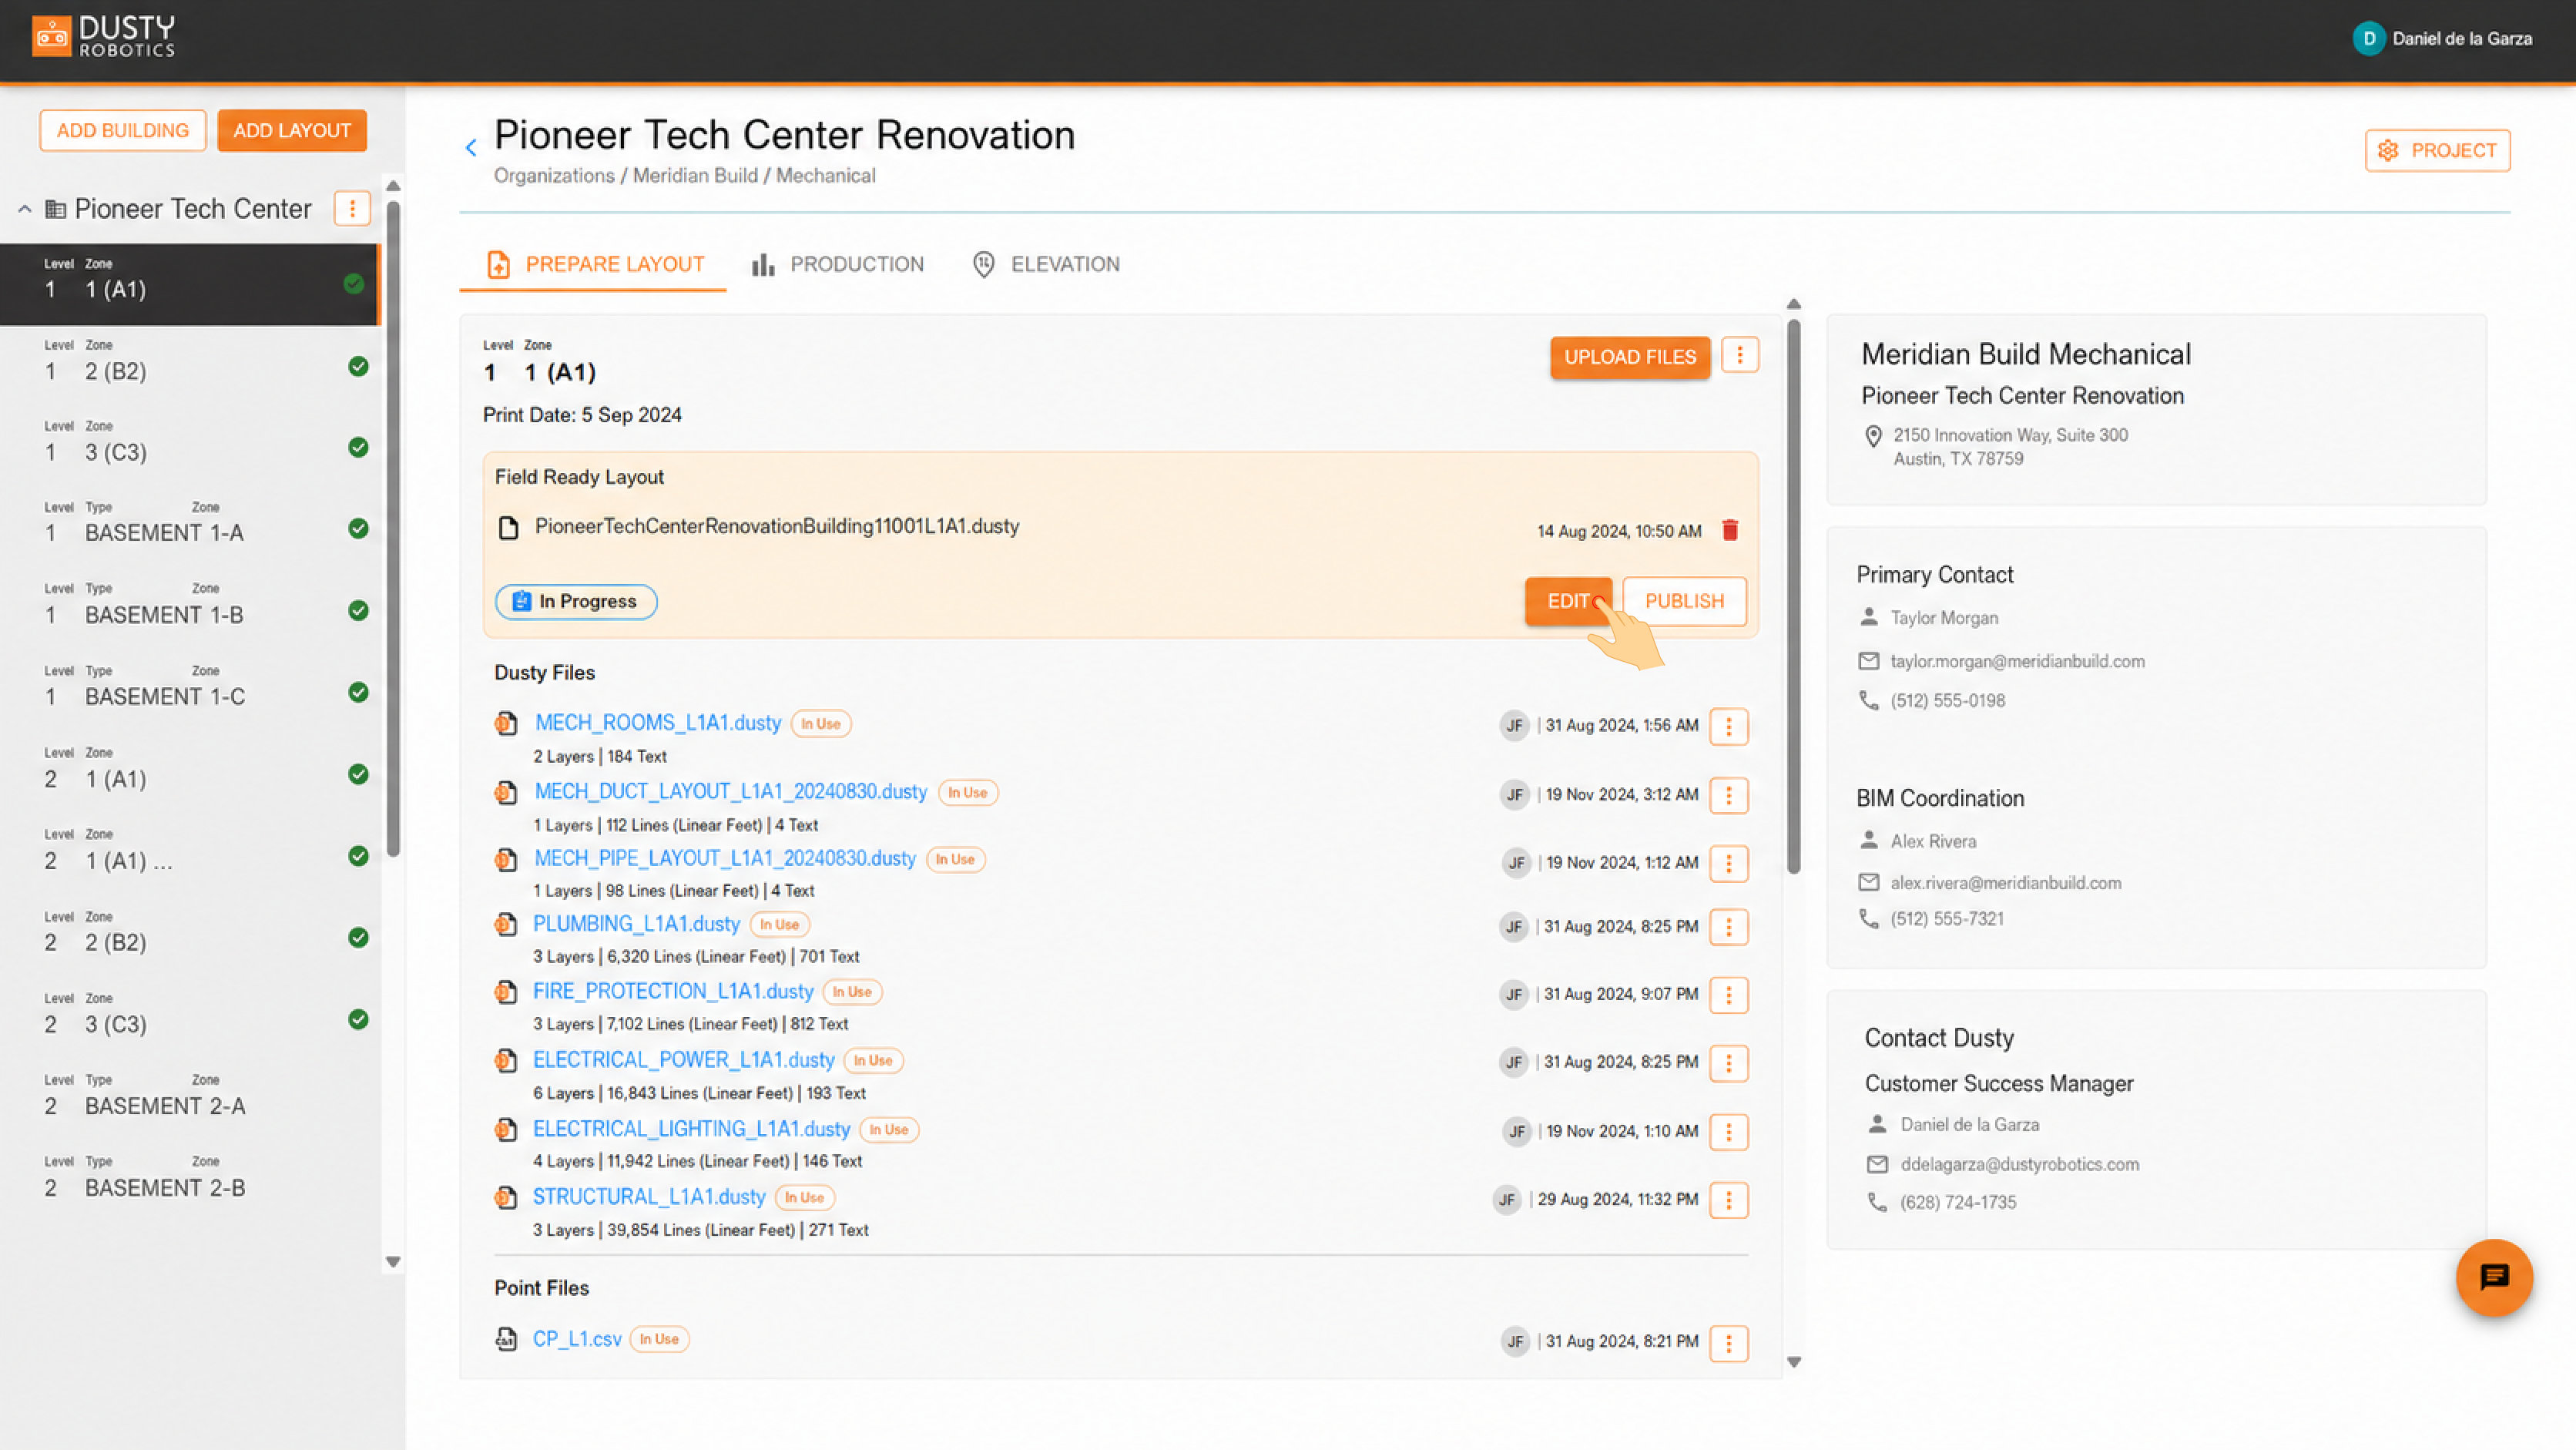Viewport: 2576px width, 1450px height.
Task: Click the Upload Files button
Action: [1630, 357]
